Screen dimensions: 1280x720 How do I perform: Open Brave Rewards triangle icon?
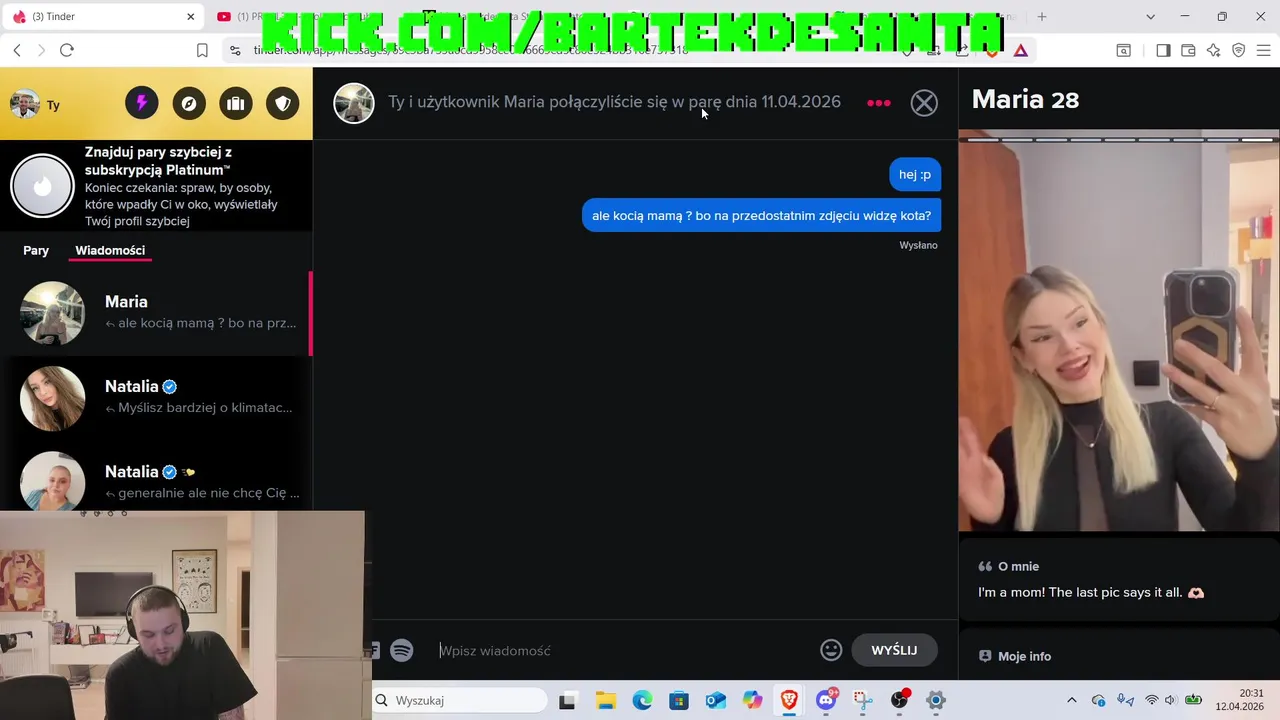click(x=1021, y=50)
